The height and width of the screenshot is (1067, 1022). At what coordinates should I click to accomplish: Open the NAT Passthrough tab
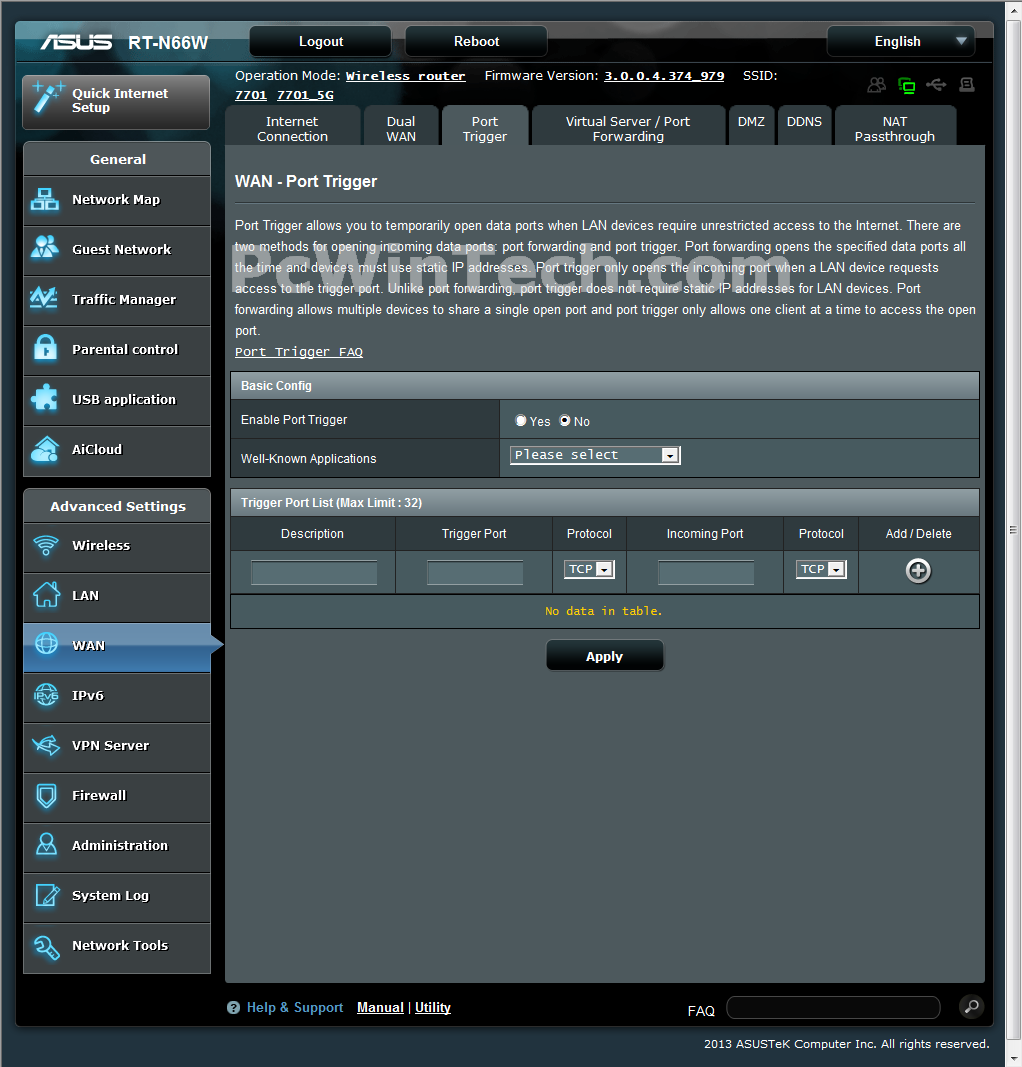pos(895,127)
